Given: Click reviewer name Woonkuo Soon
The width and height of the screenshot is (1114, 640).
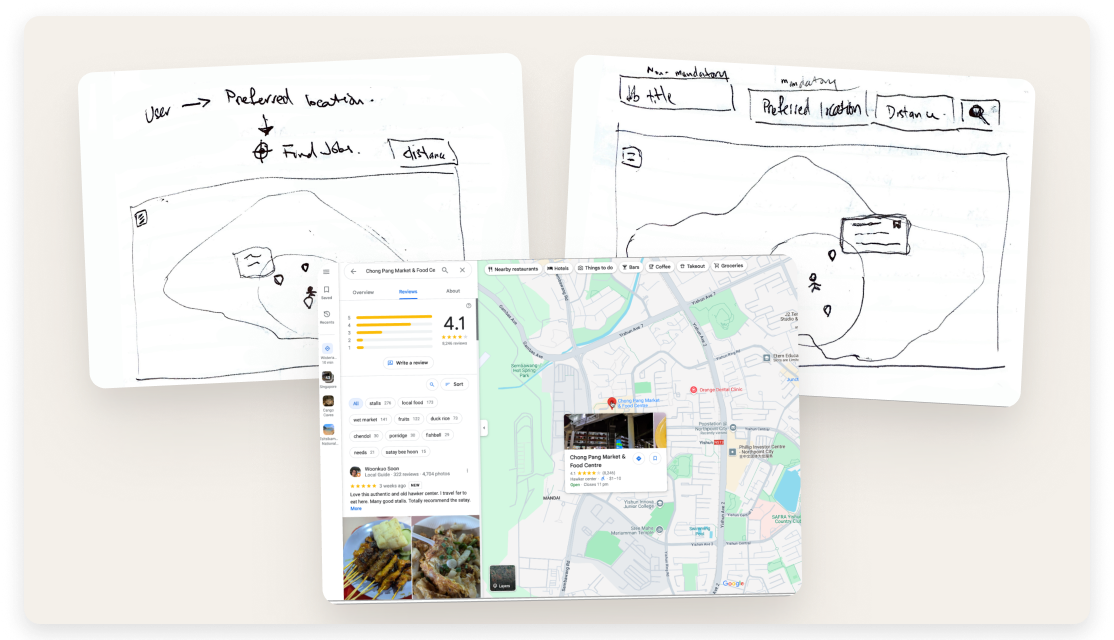Looking at the screenshot, I should (x=382, y=469).
